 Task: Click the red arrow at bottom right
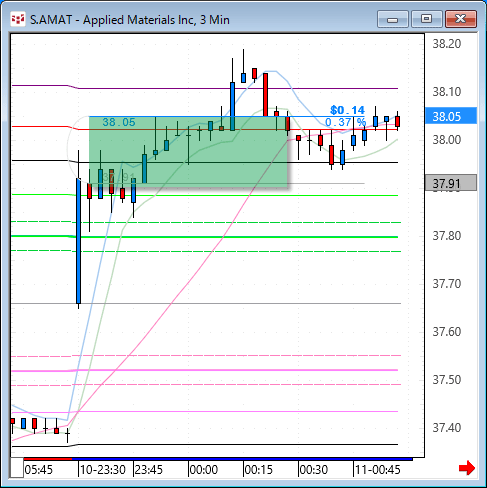(467, 468)
